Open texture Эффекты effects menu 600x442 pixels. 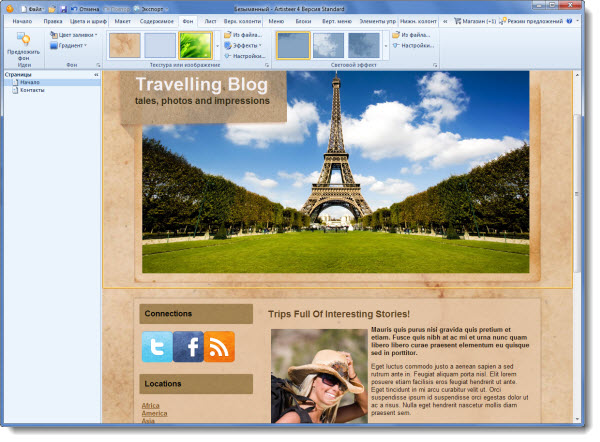click(x=246, y=45)
